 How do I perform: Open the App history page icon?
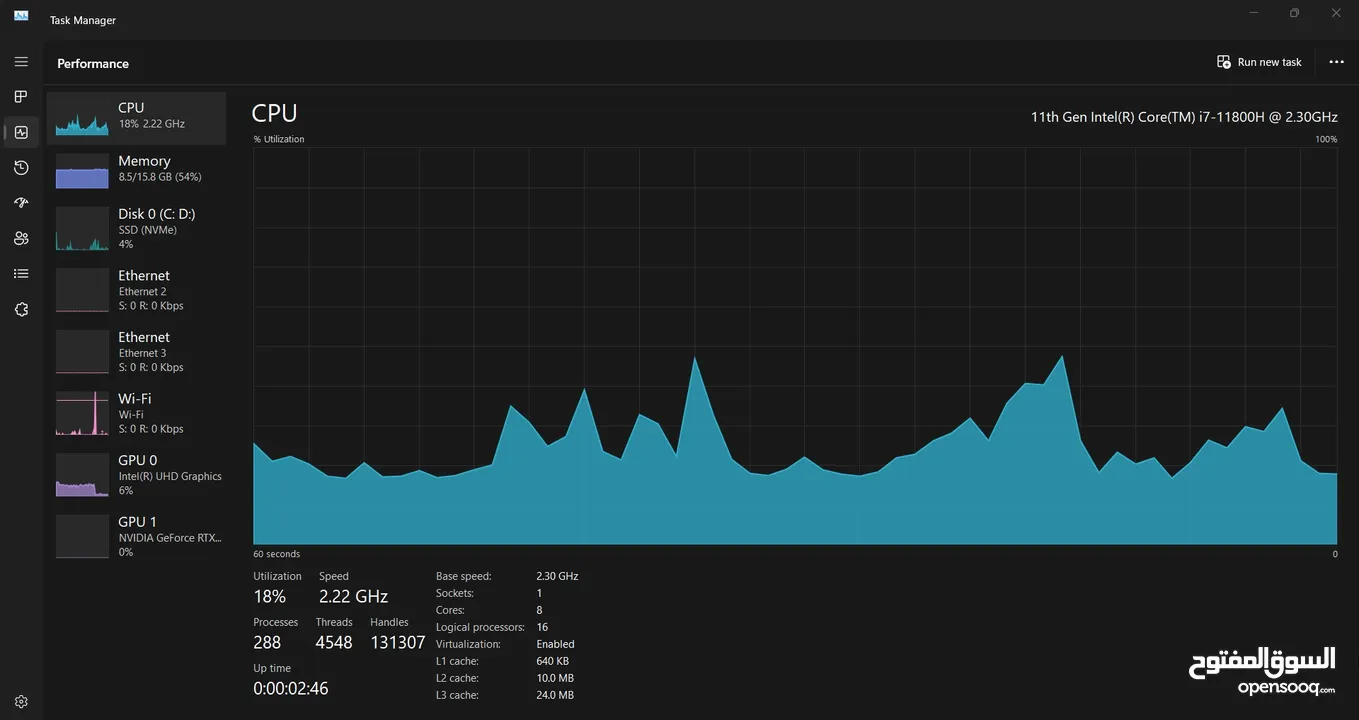coord(21,168)
